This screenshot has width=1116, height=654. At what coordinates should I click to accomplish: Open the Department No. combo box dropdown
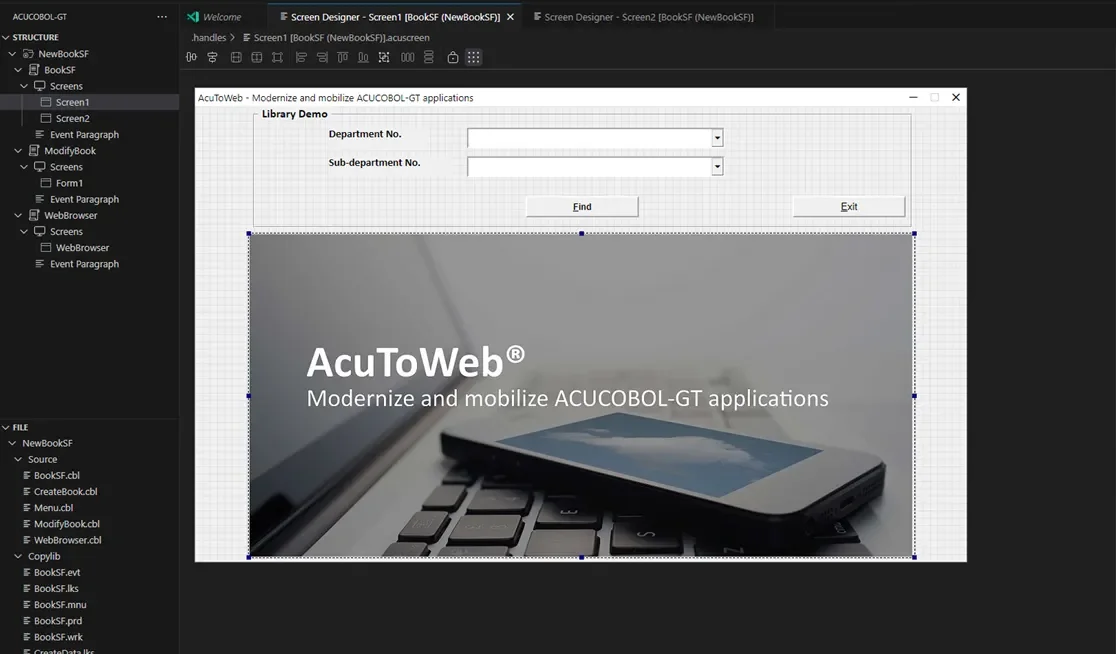(x=717, y=138)
